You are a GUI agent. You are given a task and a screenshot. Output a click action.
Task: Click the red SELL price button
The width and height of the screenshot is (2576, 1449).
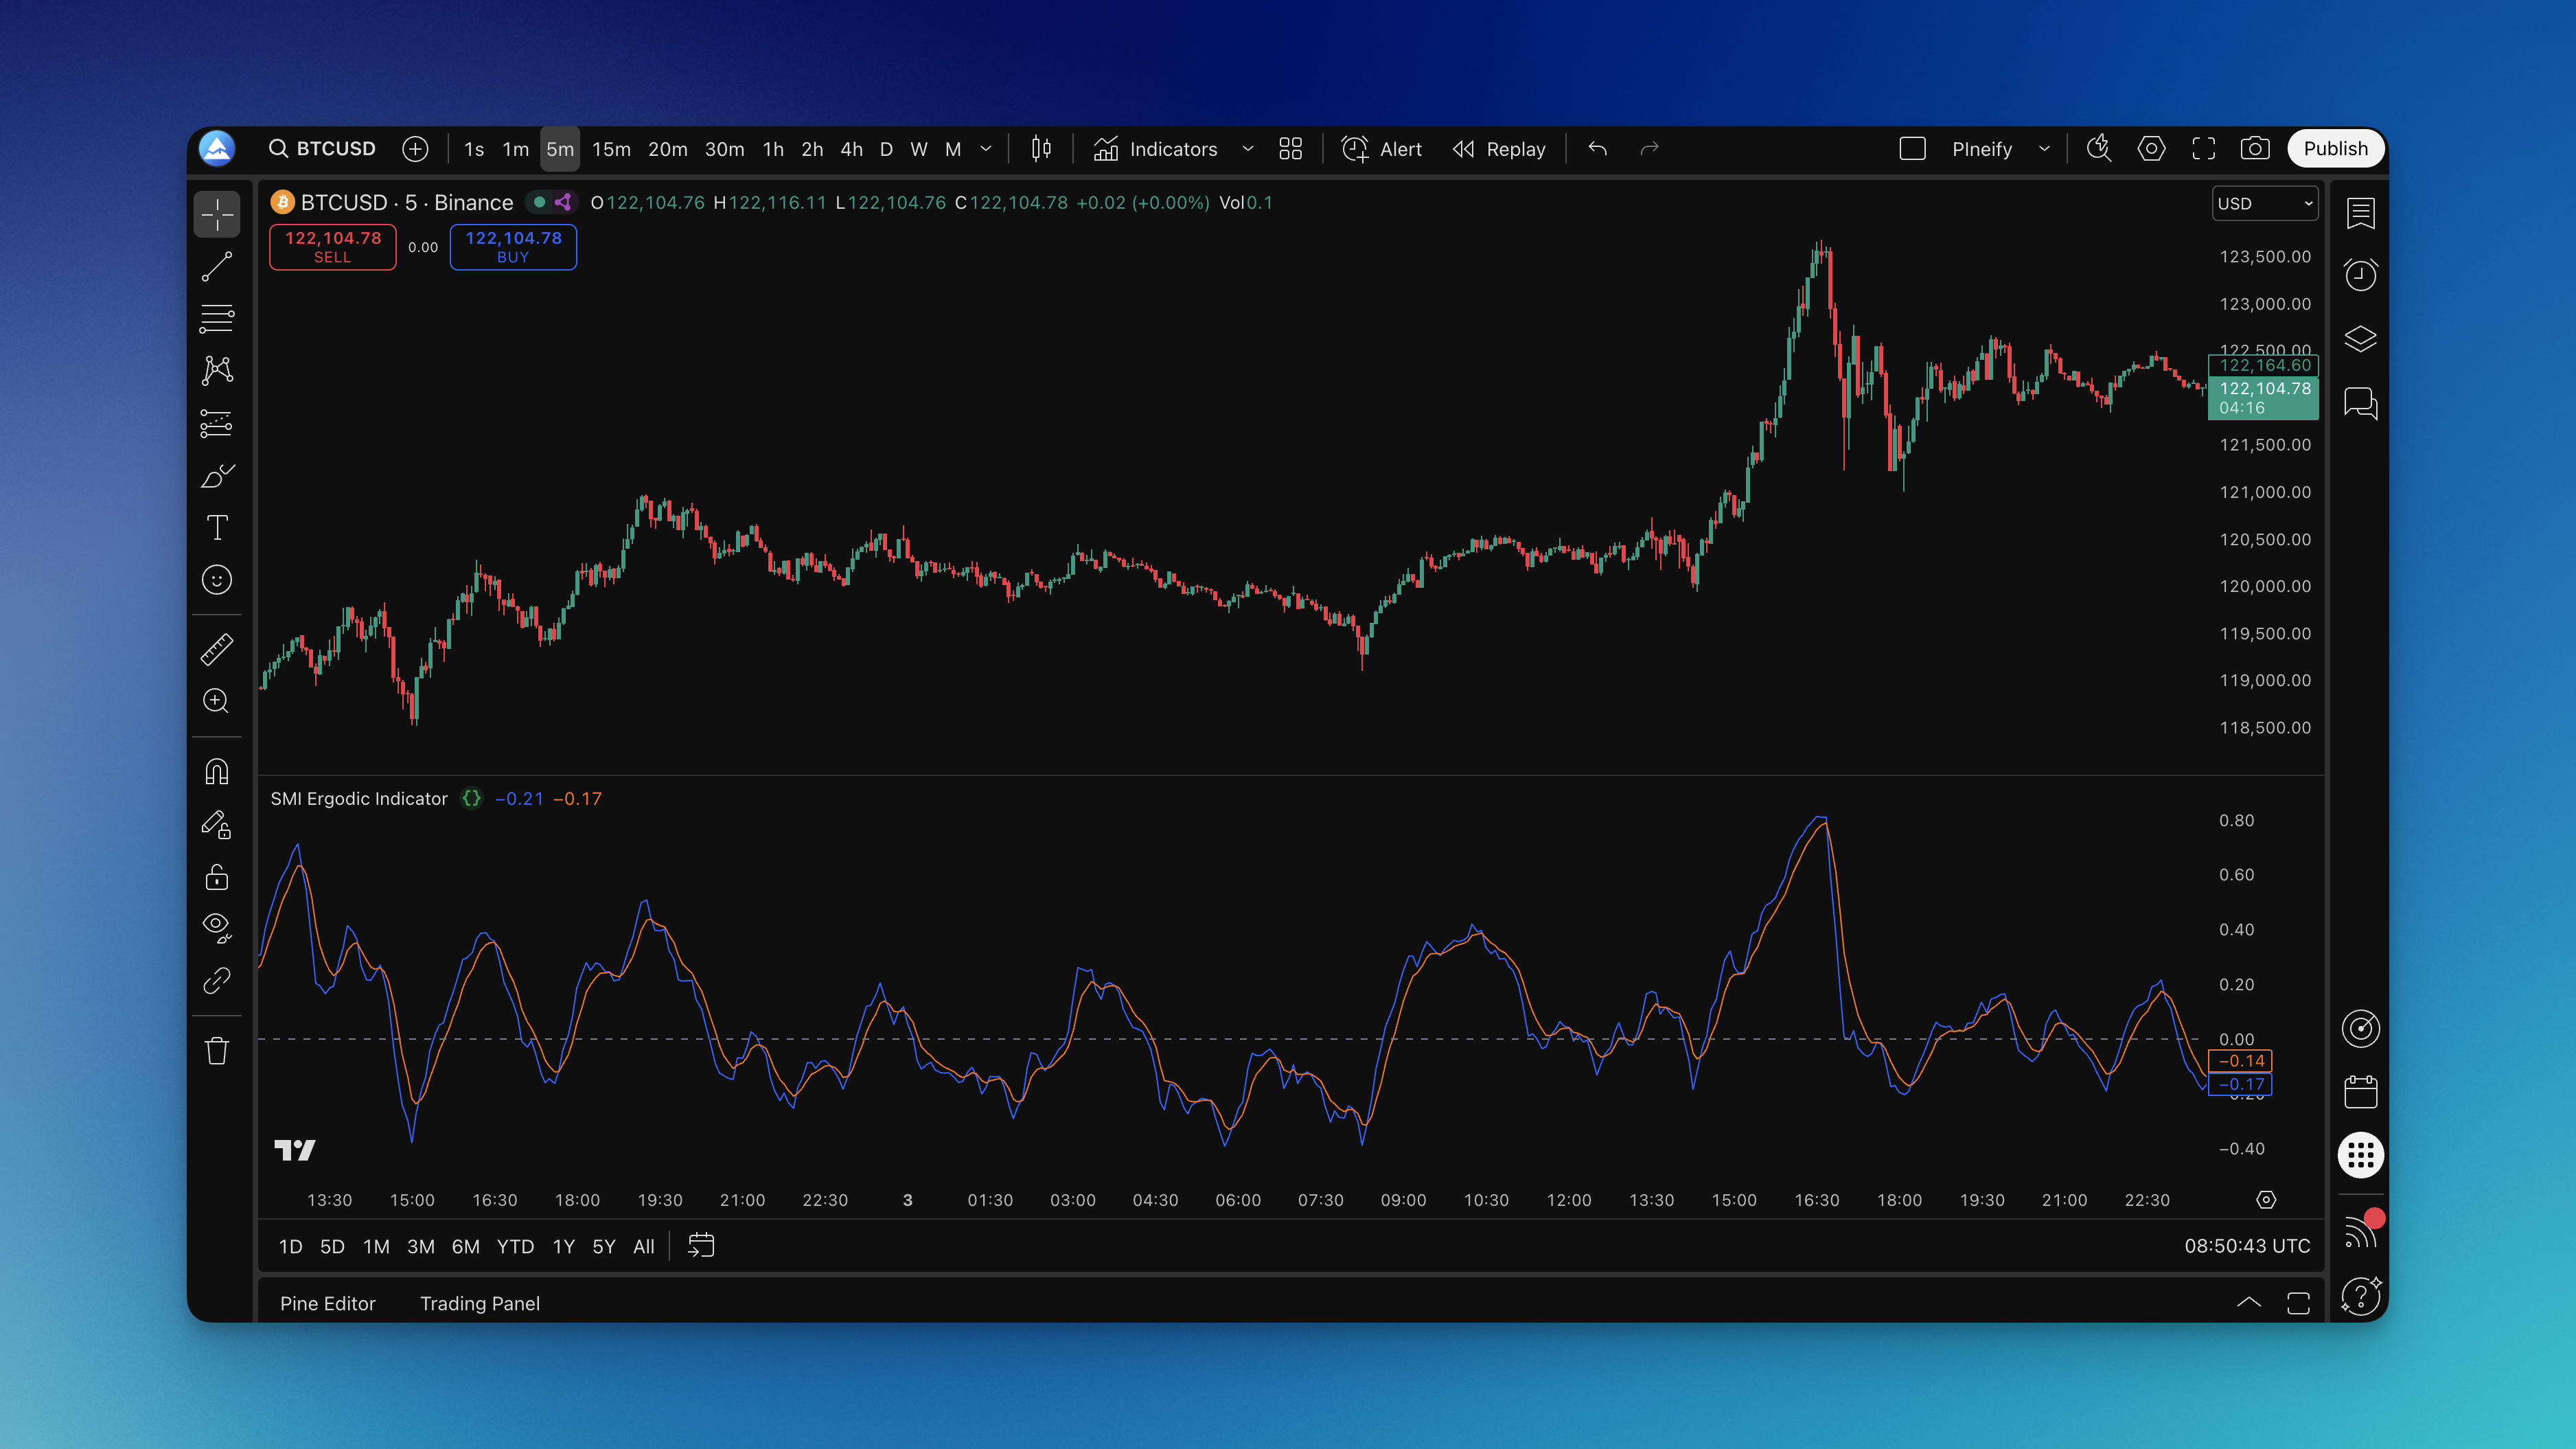click(333, 246)
